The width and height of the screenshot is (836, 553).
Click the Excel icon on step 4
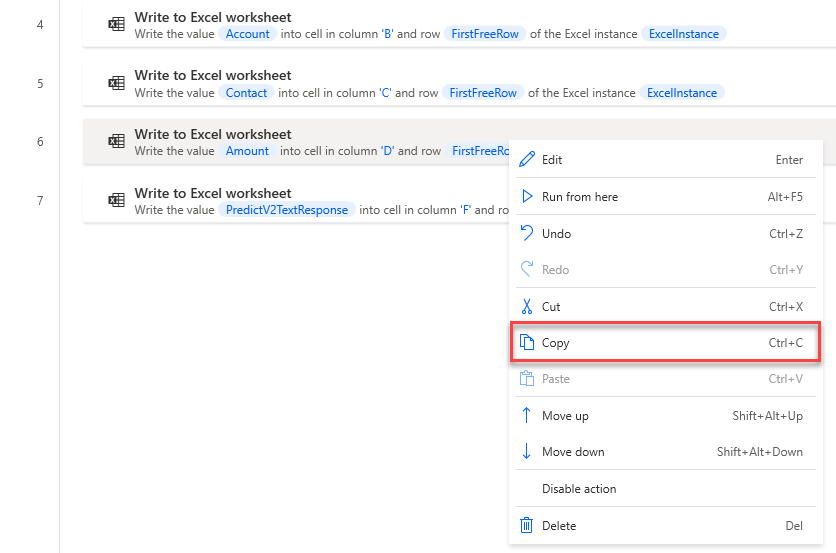116,25
